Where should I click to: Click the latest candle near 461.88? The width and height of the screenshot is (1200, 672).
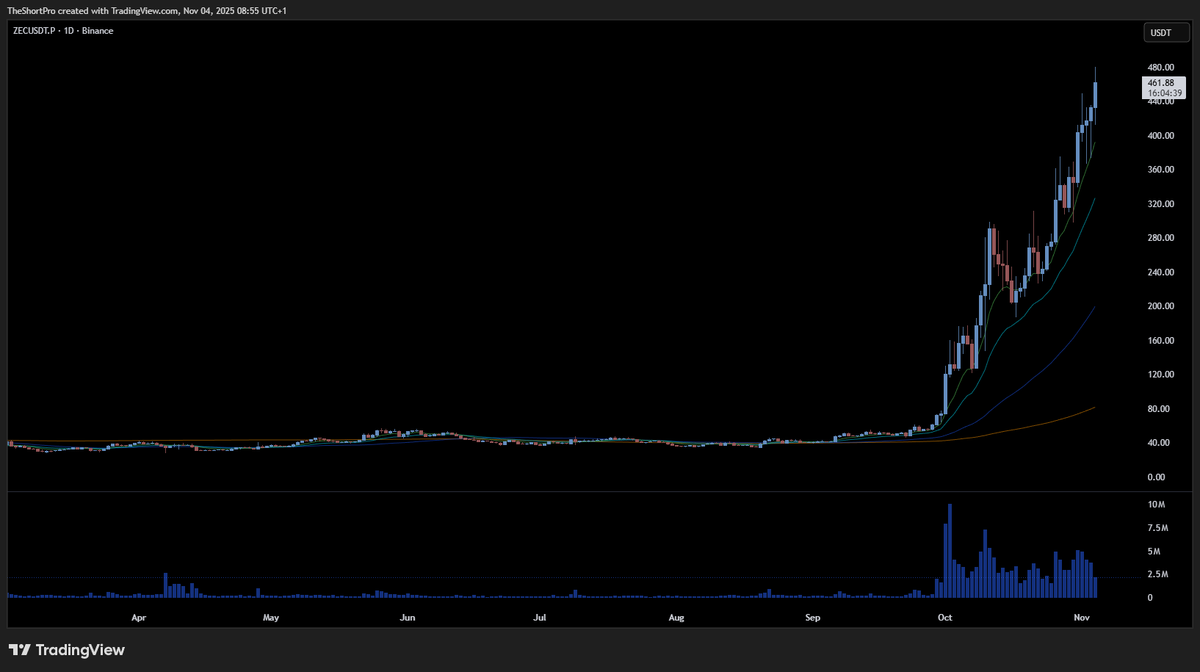coord(1097,95)
